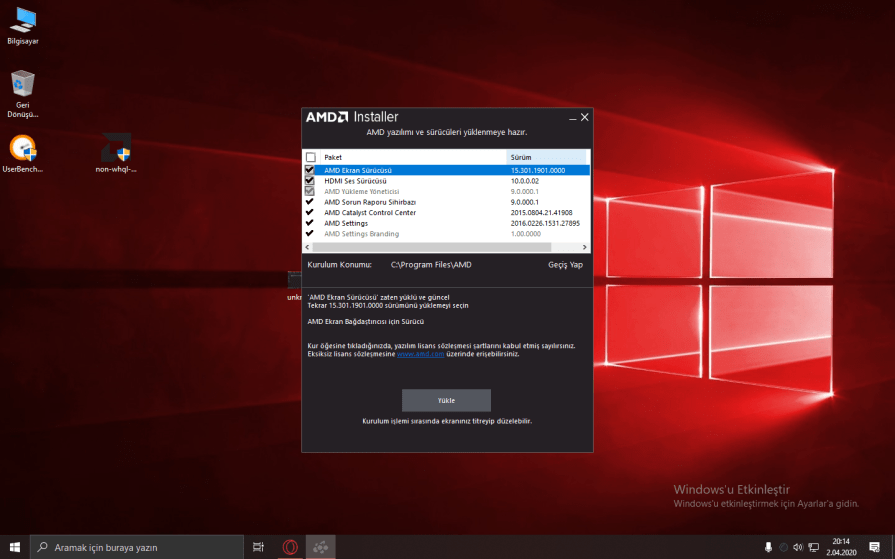Image resolution: width=895 pixels, height=559 pixels.
Task: Click the package list's left scroll arrow
Action: click(x=308, y=247)
